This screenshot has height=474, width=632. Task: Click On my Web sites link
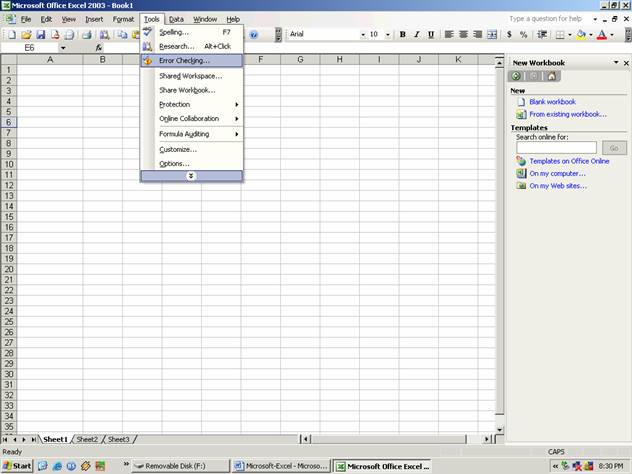point(558,186)
